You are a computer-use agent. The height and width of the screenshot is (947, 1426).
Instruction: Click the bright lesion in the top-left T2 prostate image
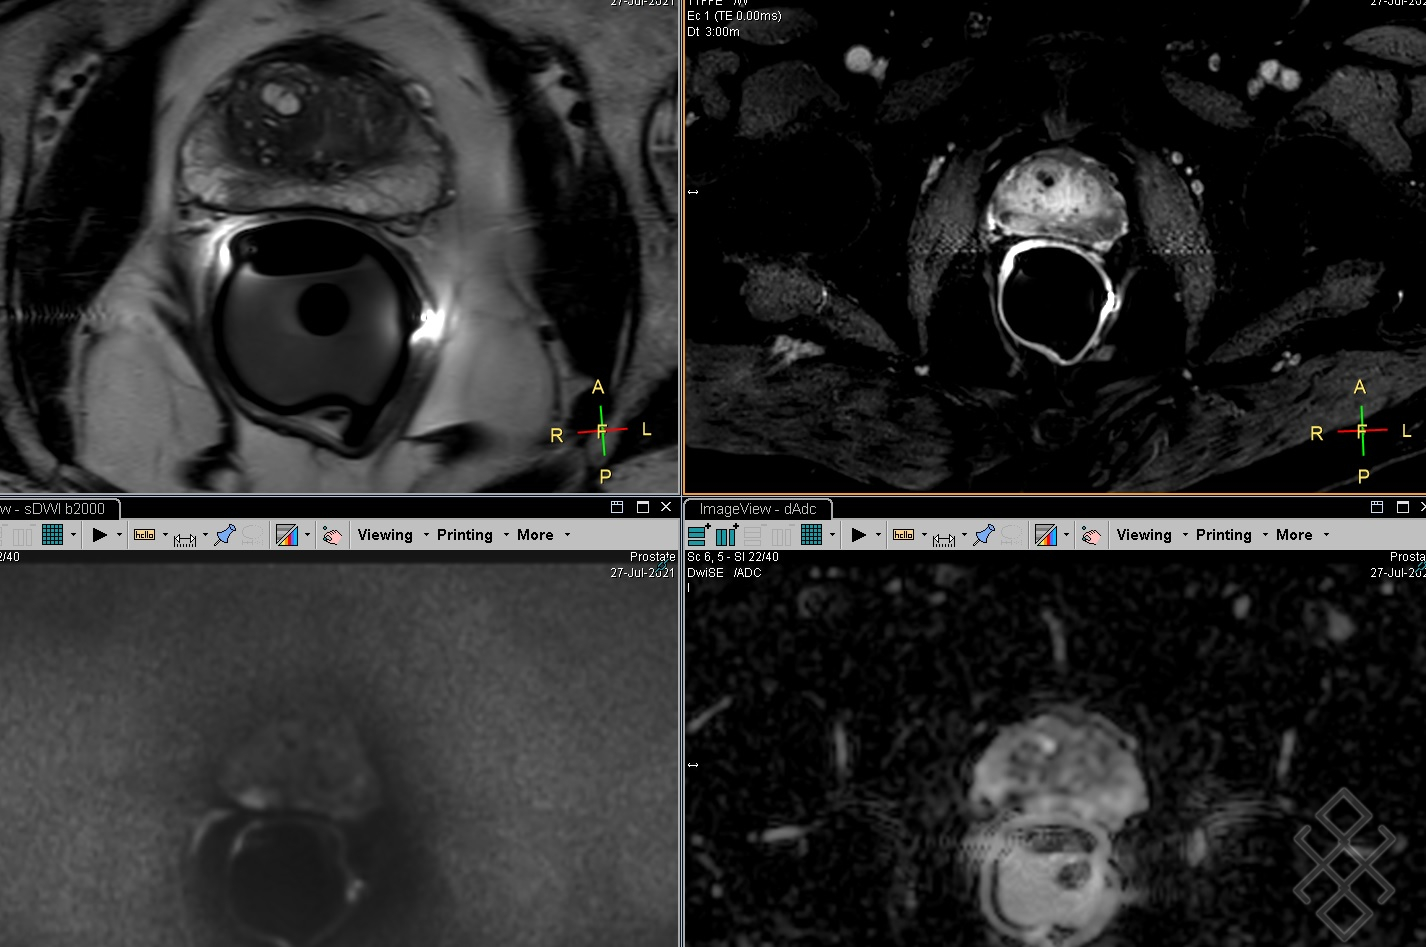pyautogui.click(x=279, y=98)
